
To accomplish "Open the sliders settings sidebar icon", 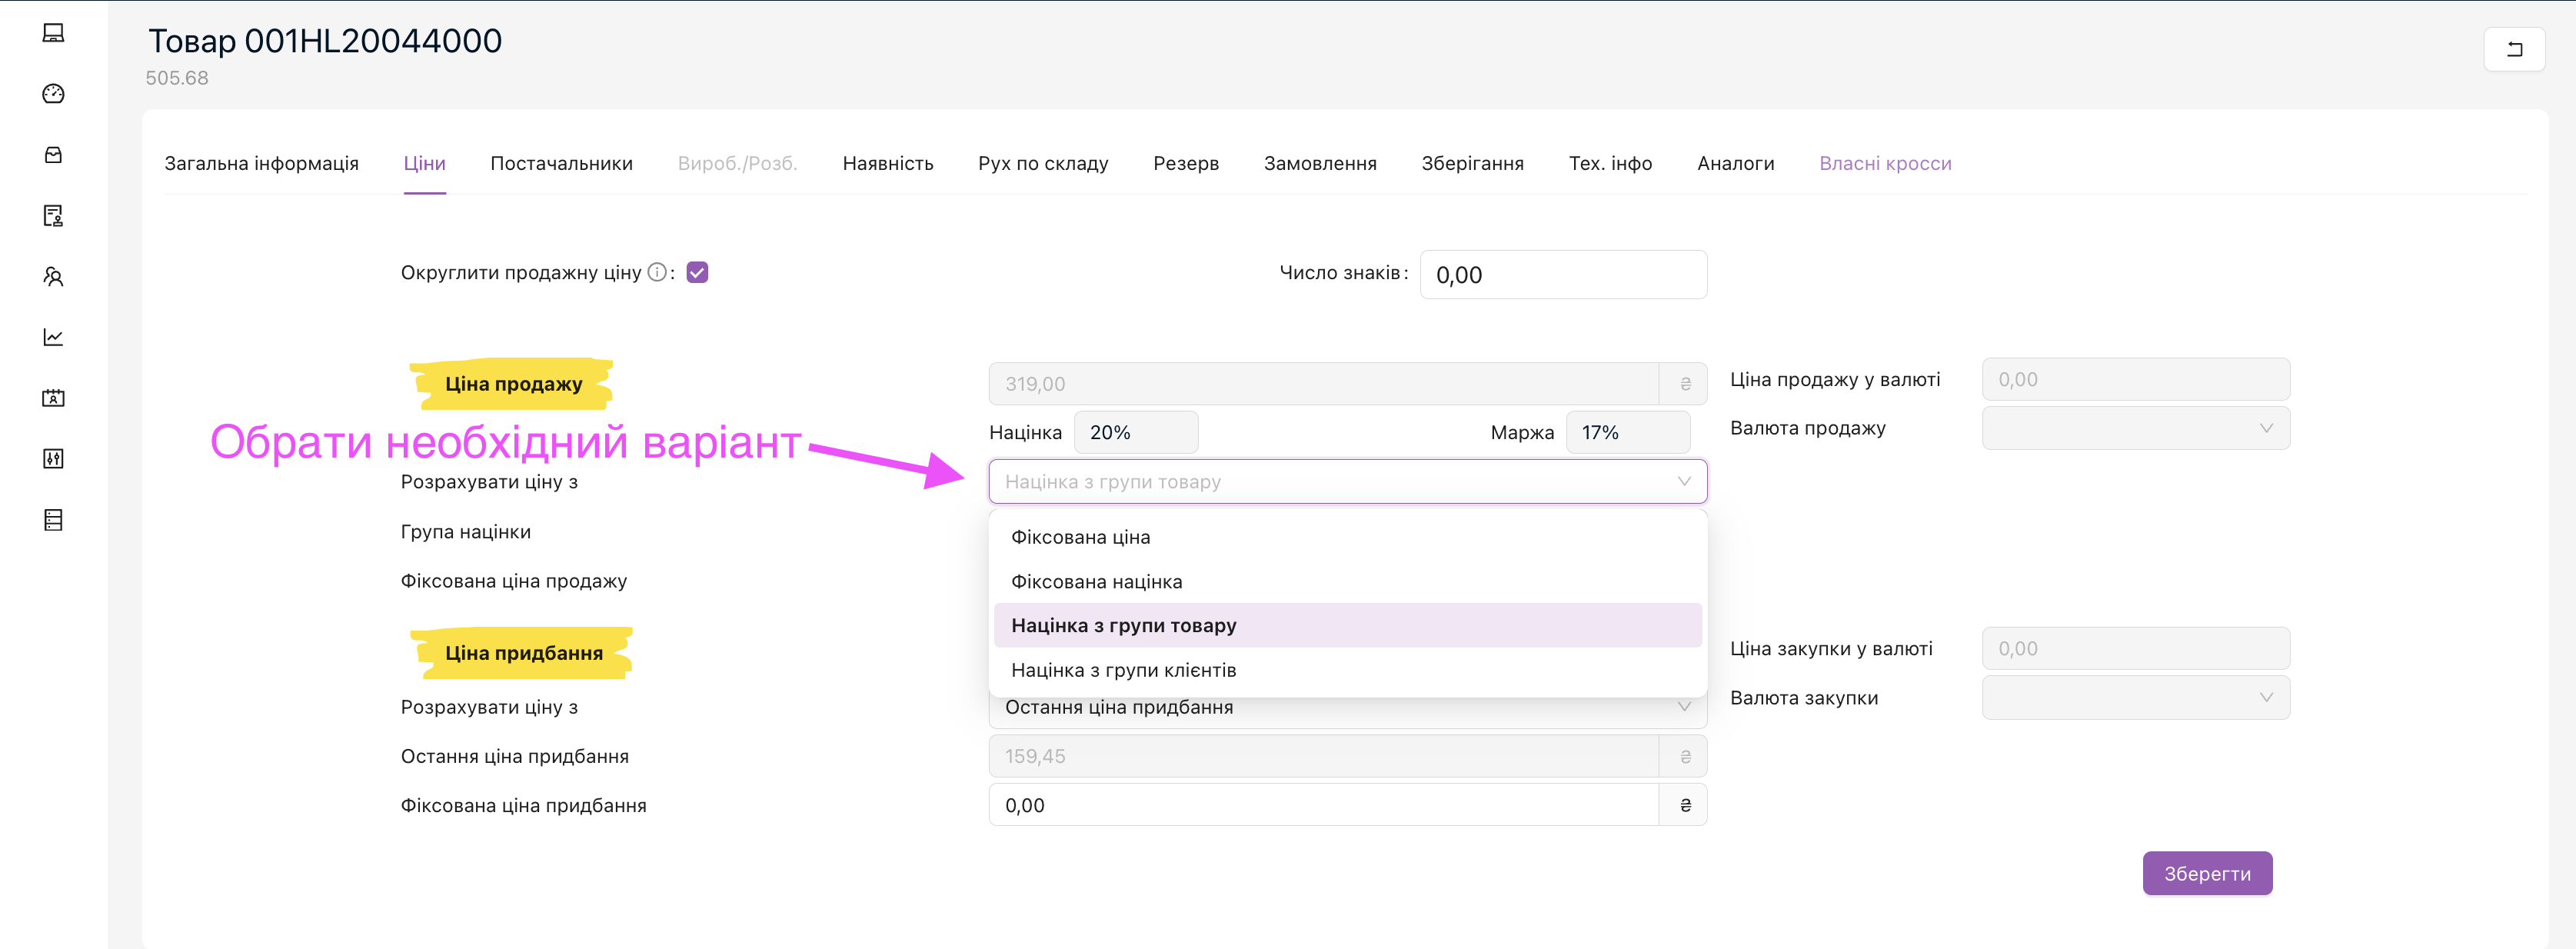I will (x=53, y=459).
